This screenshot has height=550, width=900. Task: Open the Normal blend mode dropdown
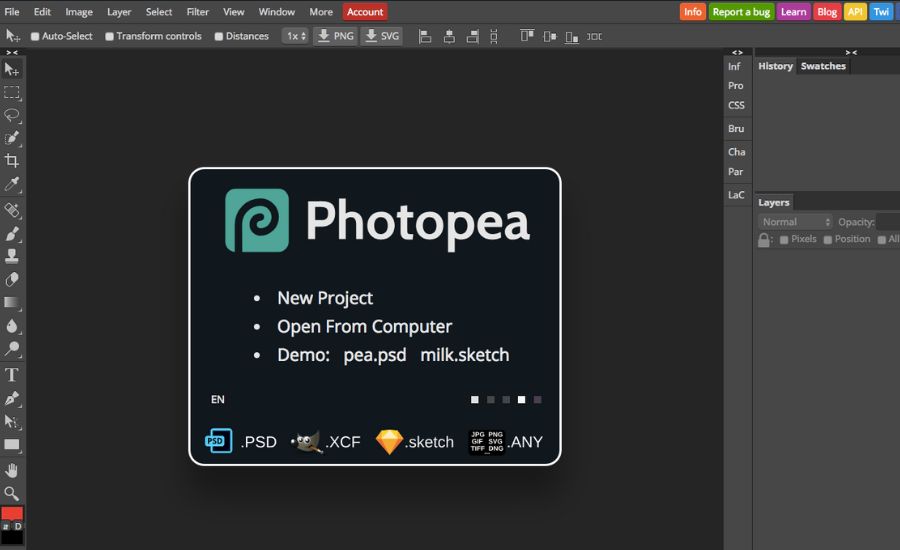point(795,222)
